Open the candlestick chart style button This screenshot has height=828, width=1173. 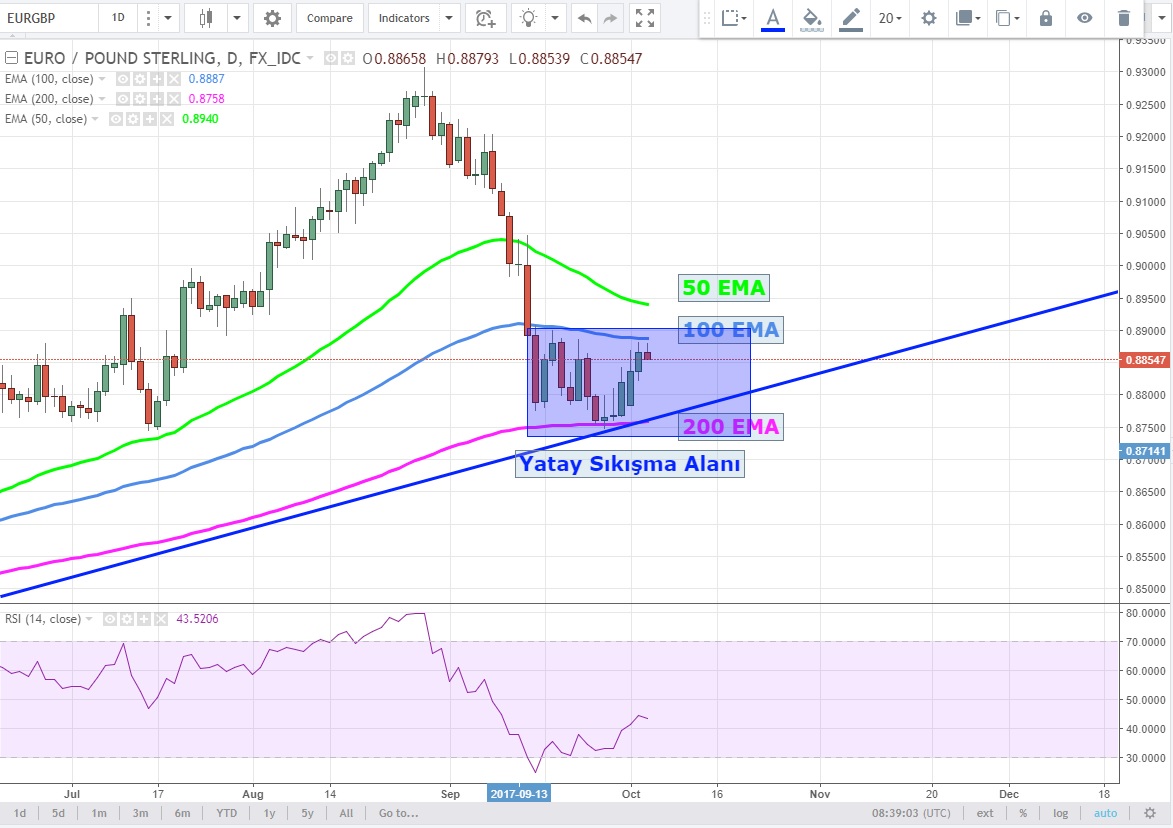click(x=207, y=18)
